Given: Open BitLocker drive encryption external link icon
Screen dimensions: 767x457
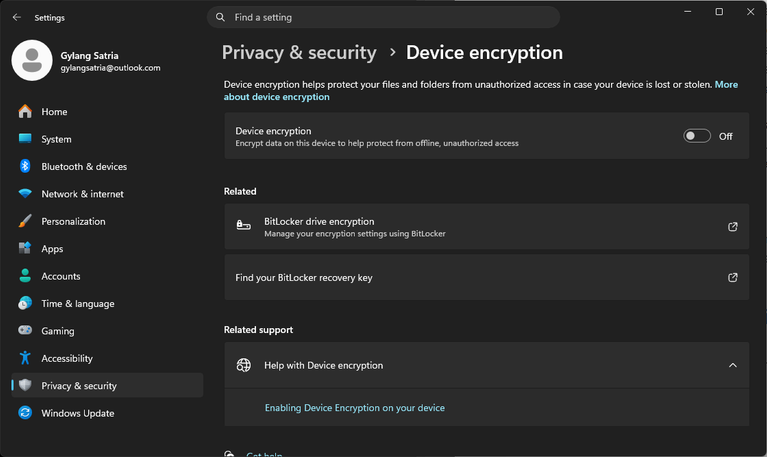Looking at the screenshot, I should (732, 227).
